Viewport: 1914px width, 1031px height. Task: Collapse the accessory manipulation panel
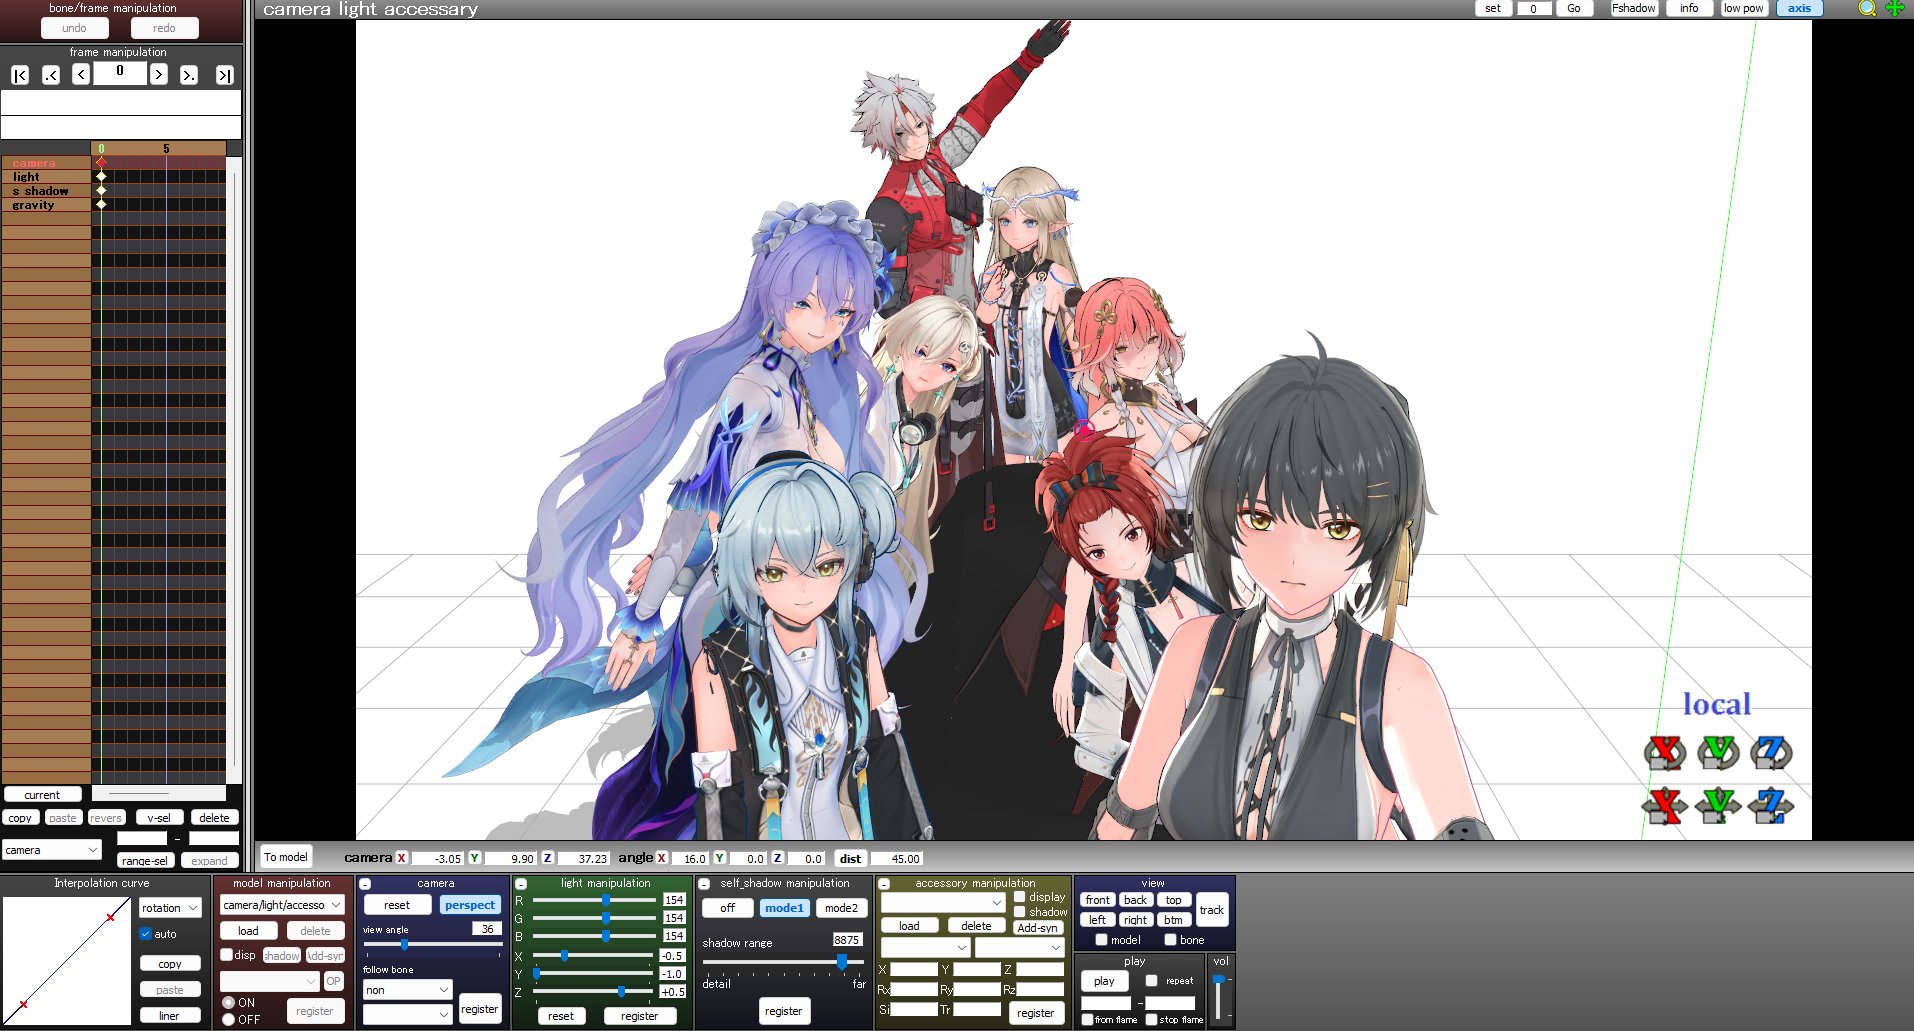click(883, 884)
